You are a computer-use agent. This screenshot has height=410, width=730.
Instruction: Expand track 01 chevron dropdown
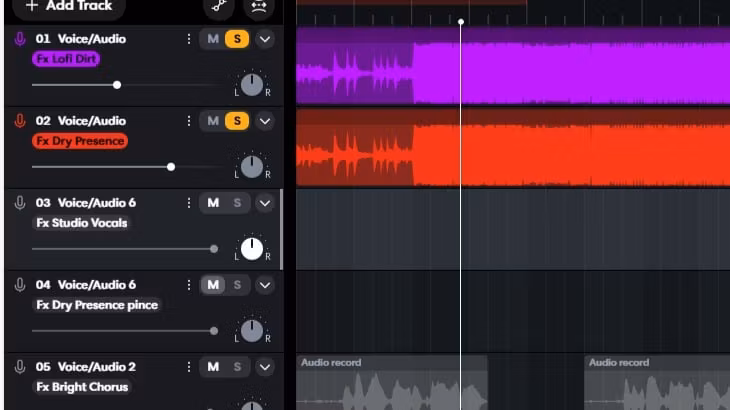point(265,39)
